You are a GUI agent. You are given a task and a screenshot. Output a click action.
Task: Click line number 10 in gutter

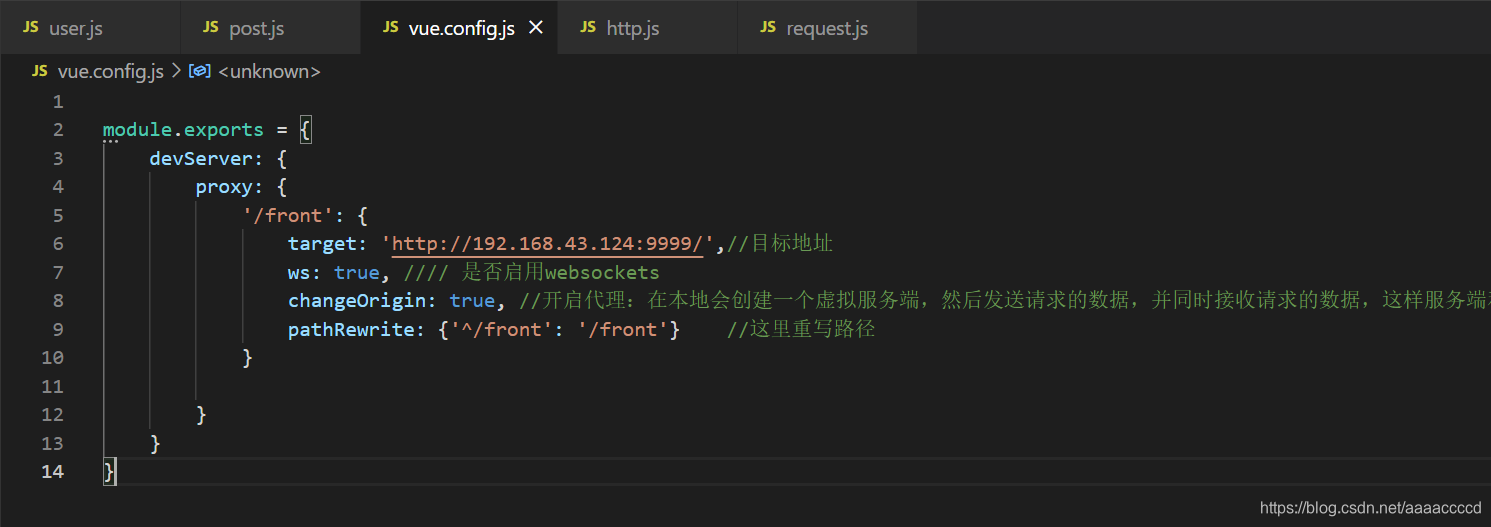click(52, 358)
